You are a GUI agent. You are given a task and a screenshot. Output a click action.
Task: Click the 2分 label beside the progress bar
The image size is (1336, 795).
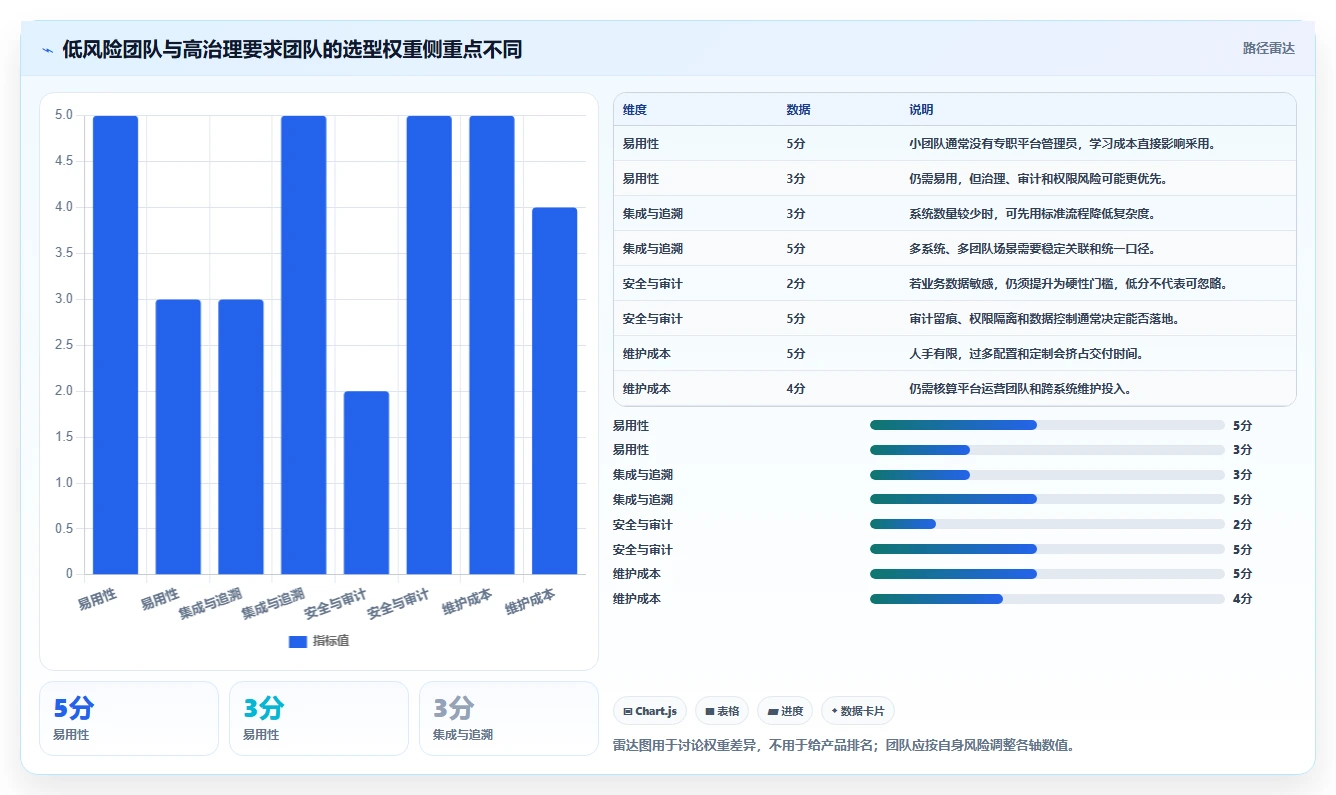(x=1243, y=525)
